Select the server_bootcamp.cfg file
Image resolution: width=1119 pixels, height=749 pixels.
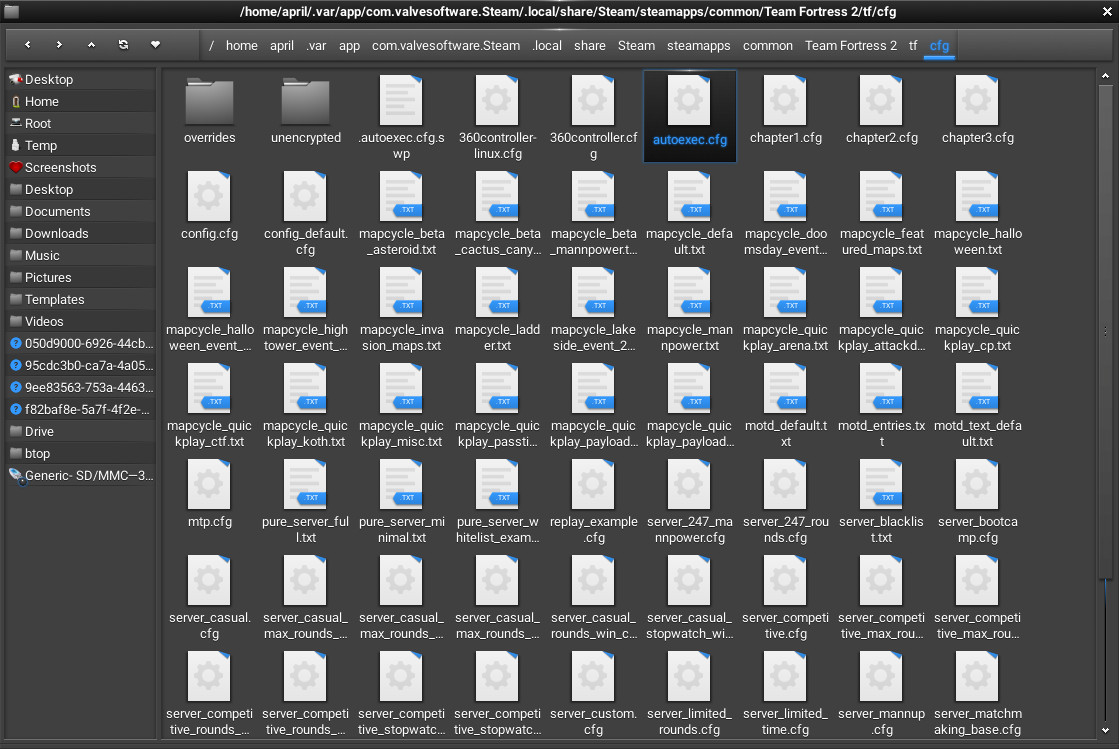point(978,502)
